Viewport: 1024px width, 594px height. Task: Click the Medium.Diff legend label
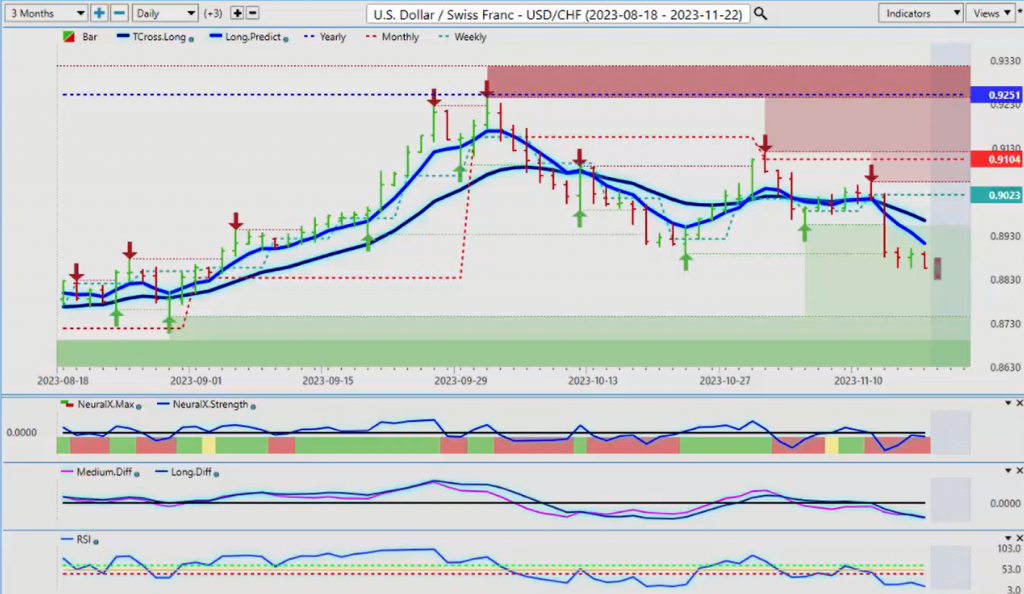click(x=100, y=472)
